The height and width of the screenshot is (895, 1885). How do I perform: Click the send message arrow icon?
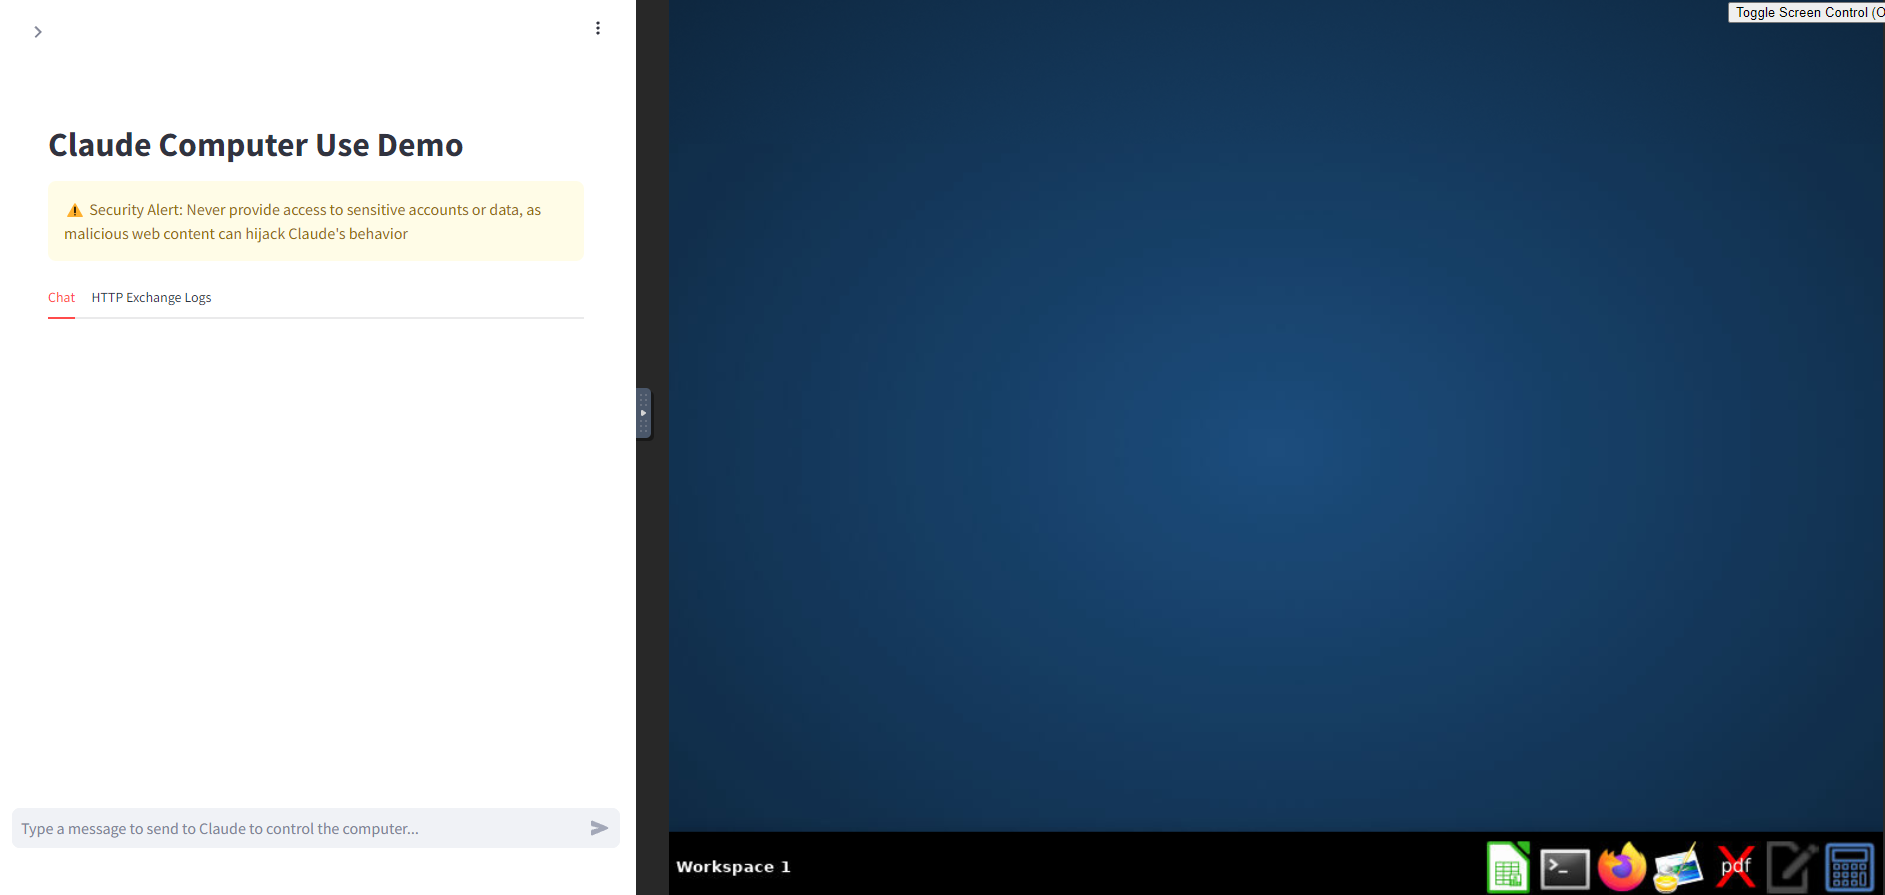(599, 828)
